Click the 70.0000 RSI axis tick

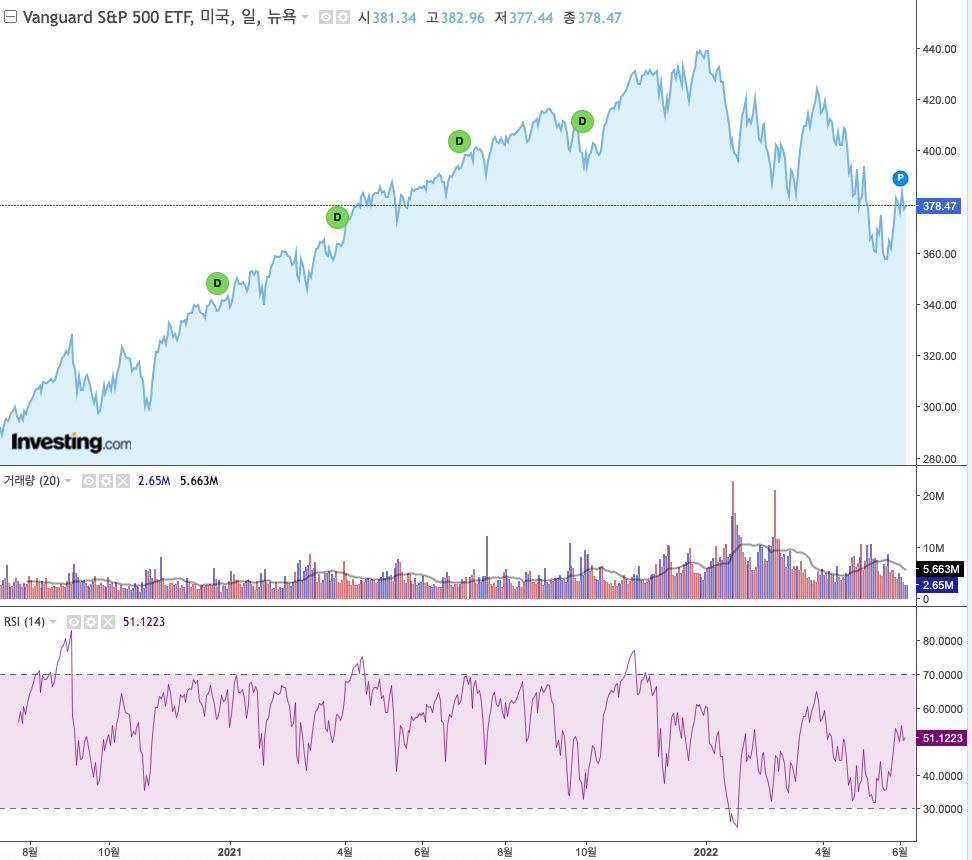942,675
